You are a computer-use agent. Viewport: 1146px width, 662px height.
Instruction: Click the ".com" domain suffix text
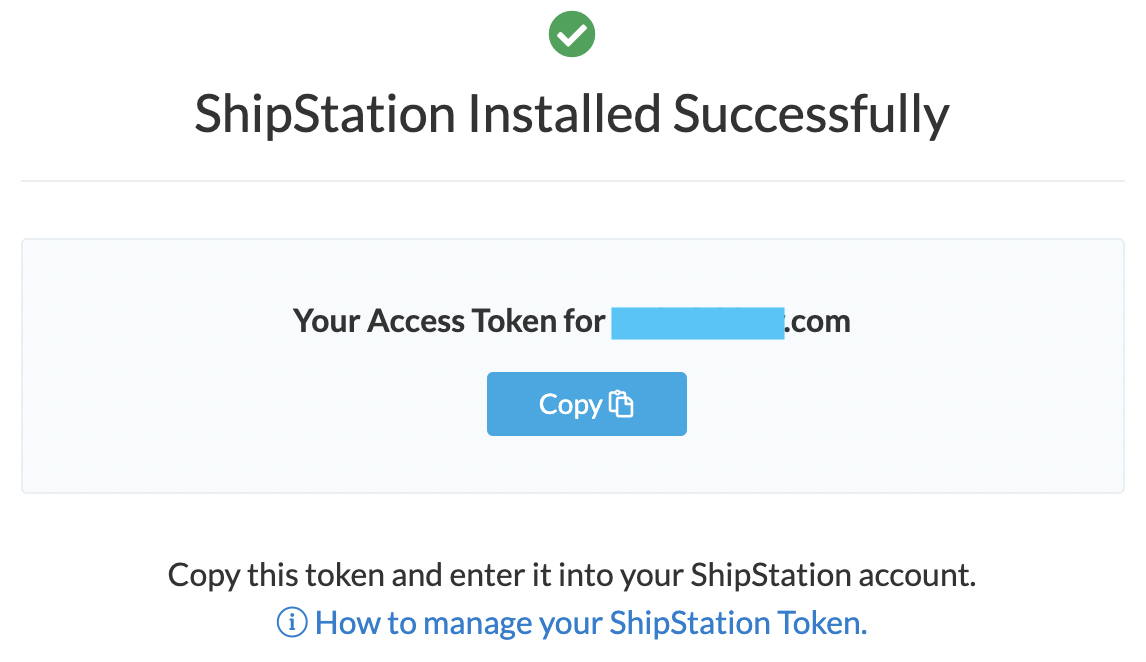click(x=818, y=322)
